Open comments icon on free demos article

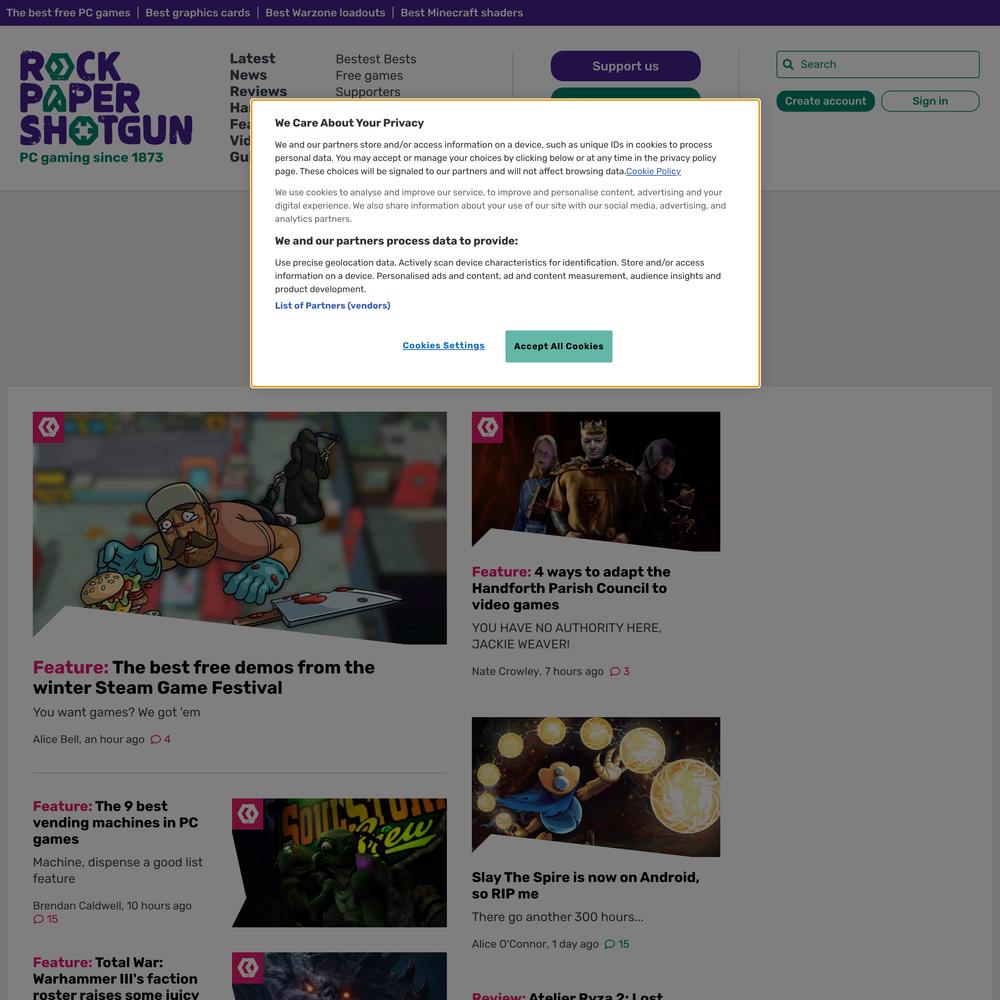156,740
